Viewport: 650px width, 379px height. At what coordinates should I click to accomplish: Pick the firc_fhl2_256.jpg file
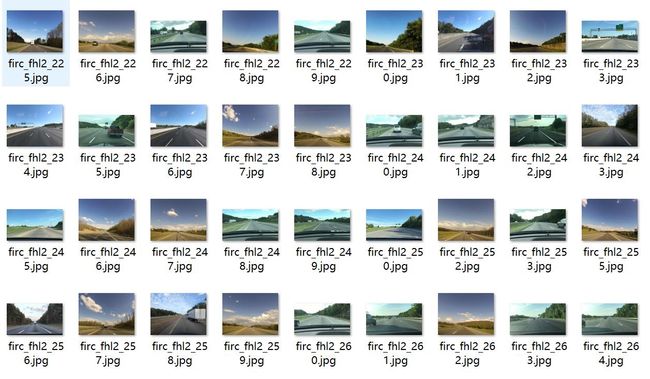[35, 319]
